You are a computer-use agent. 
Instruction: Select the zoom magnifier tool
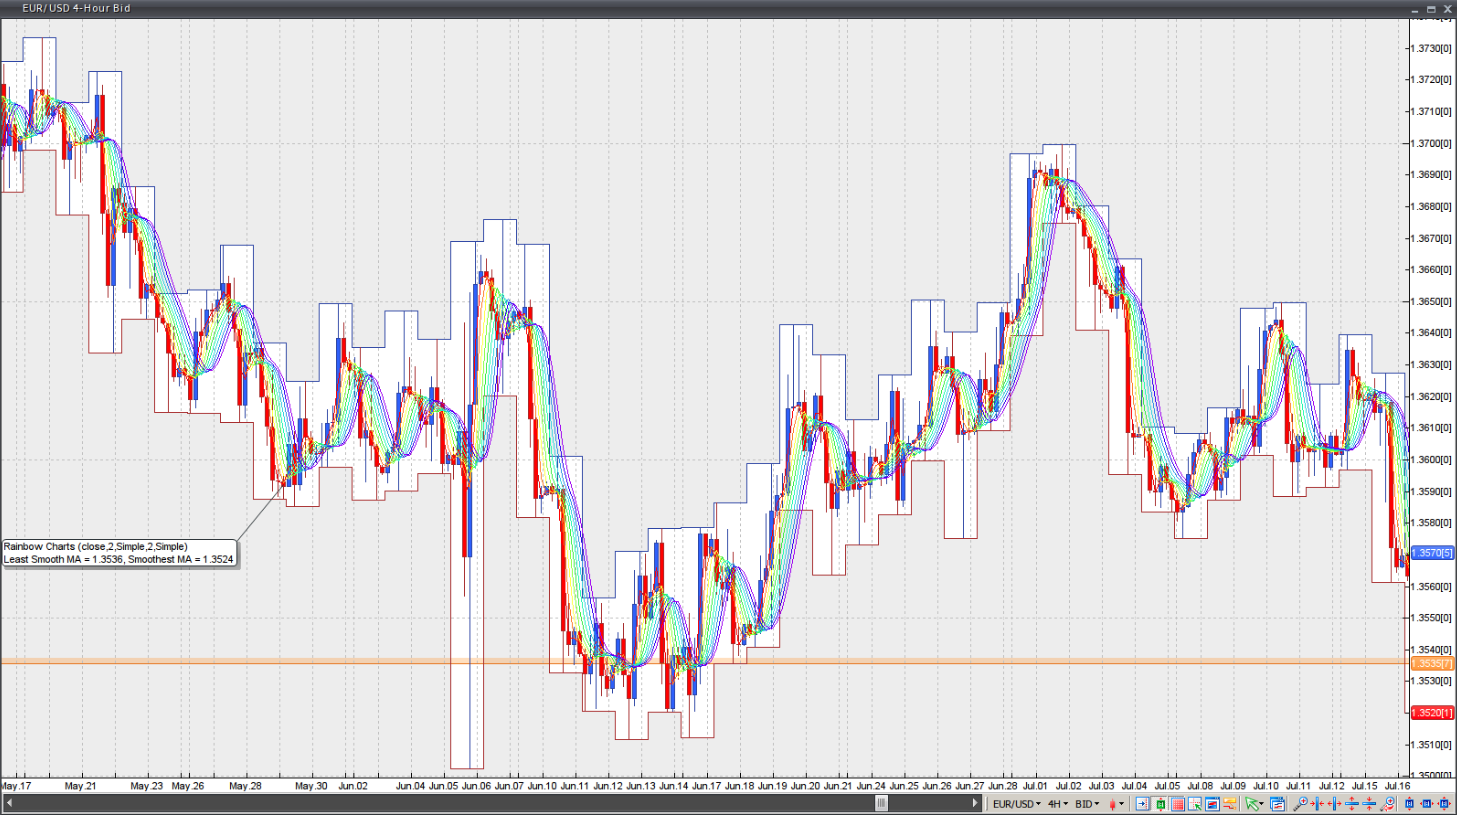[1302, 802]
